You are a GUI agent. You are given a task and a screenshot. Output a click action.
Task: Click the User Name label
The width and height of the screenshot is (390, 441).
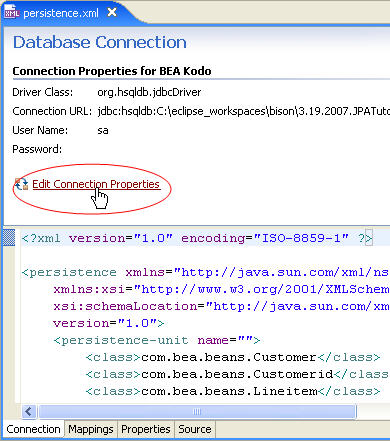coord(40,130)
